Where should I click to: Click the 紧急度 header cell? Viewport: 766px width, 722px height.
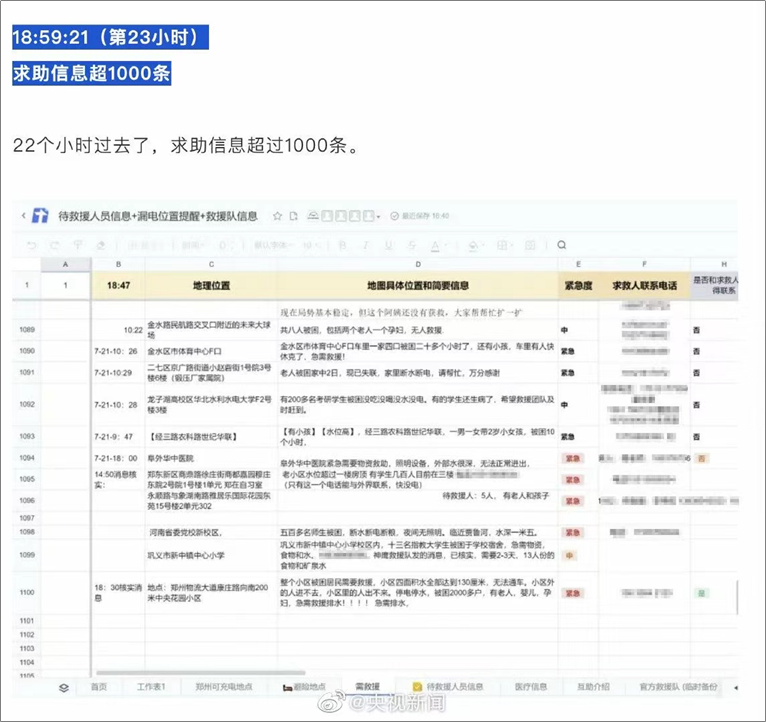[578, 285]
